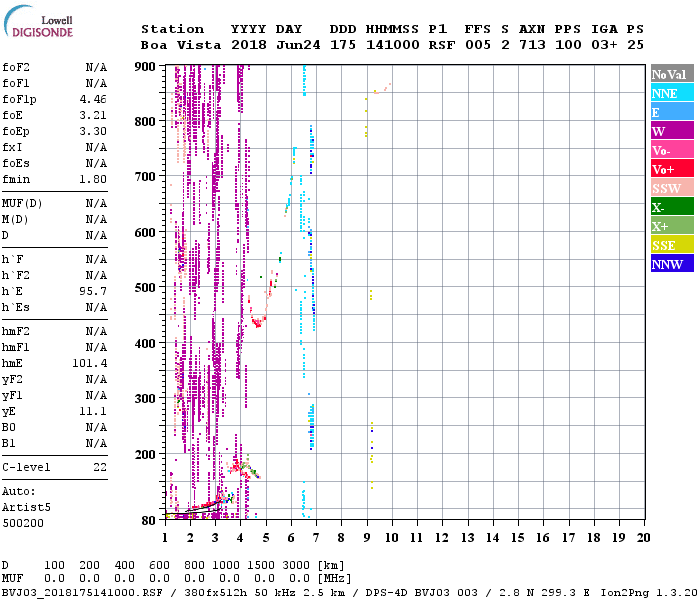Click the foF1p value 4.46
This screenshot has height=600, width=700.
pos(93,99)
